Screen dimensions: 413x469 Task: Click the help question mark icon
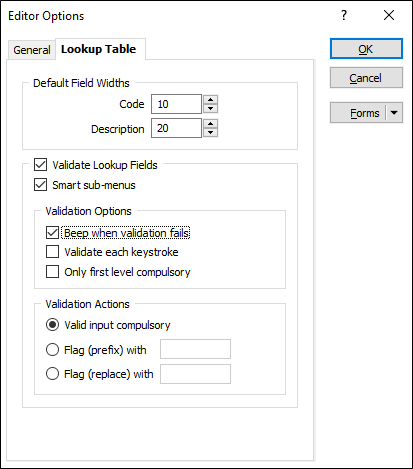tap(344, 15)
